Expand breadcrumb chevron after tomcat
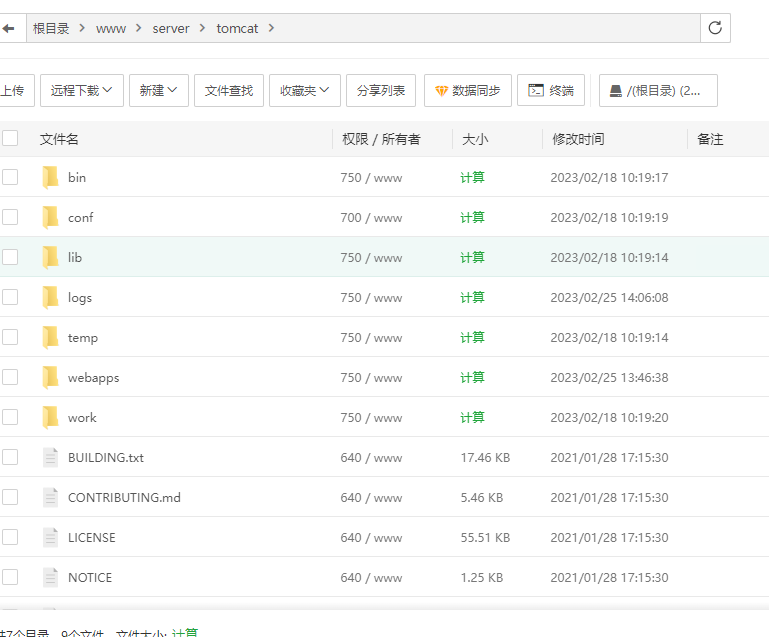 tap(271, 28)
